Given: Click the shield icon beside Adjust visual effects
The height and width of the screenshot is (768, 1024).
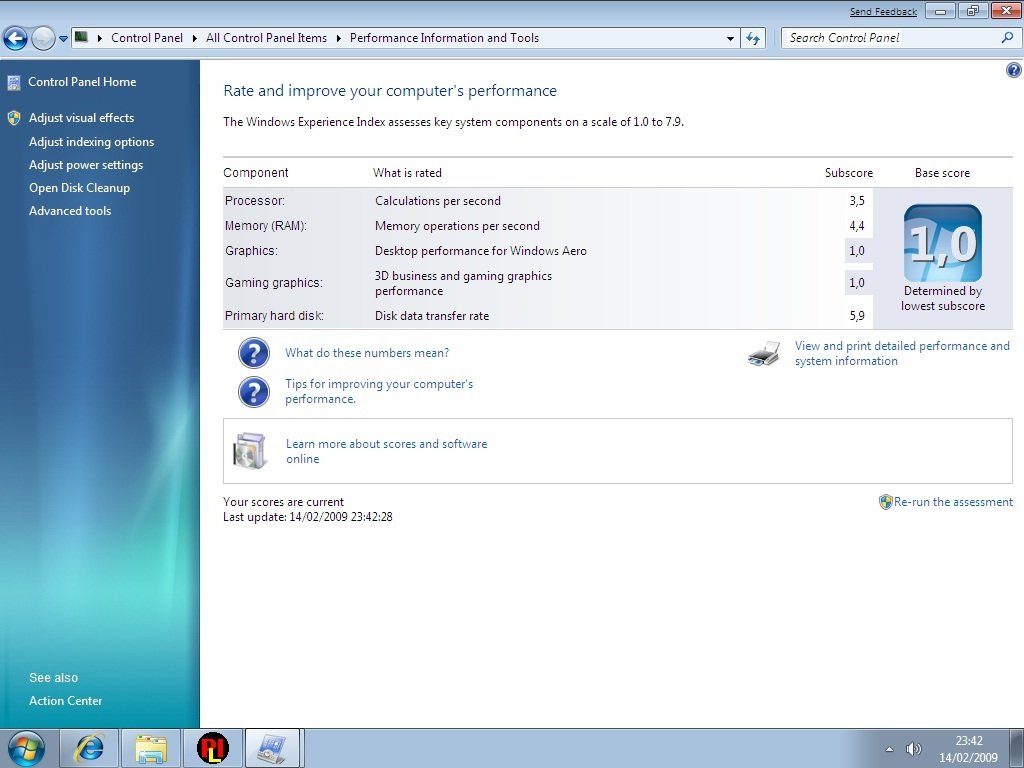Looking at the screenshot, I should click(x=14, y=118).
